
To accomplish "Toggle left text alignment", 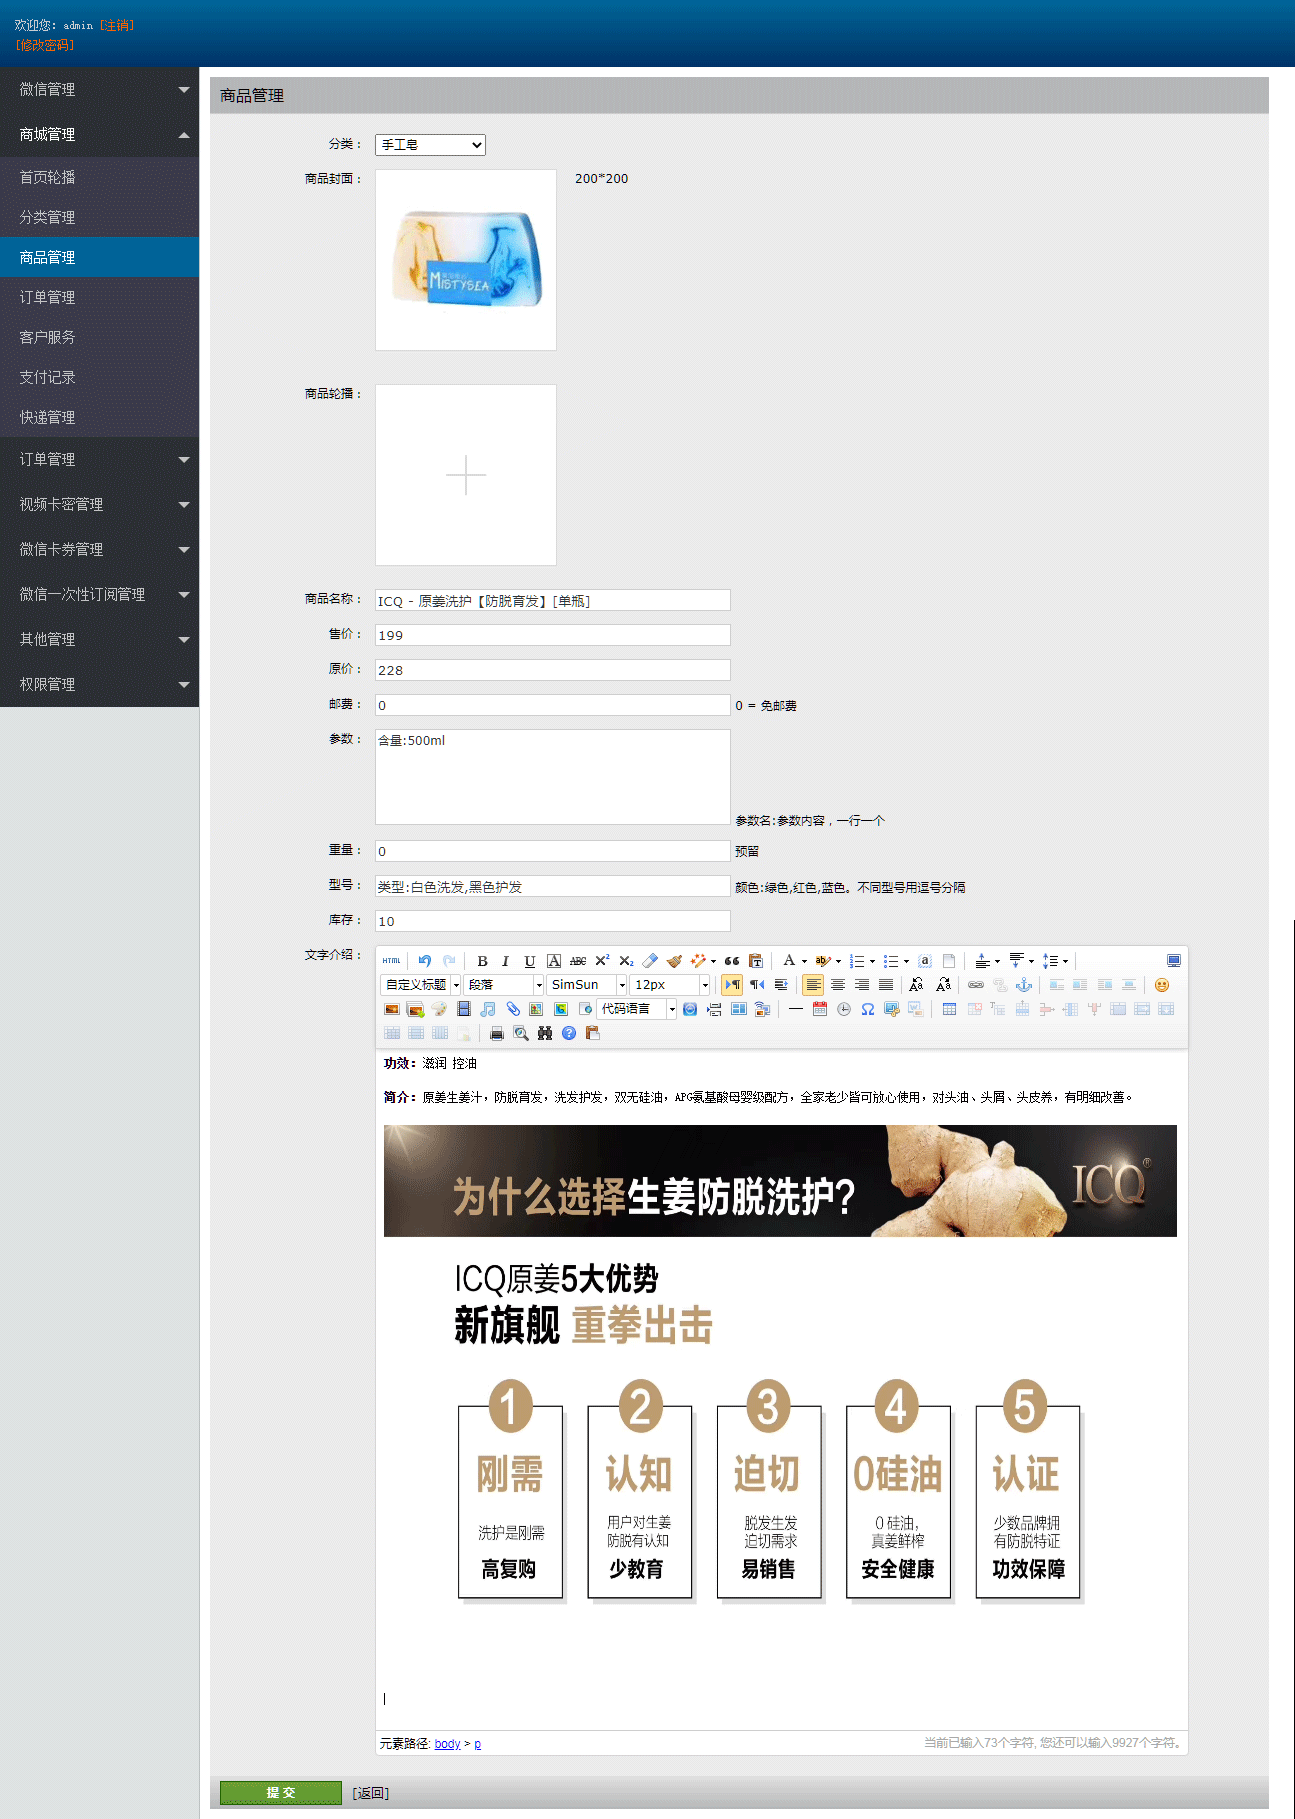I will tap(814, 985).
